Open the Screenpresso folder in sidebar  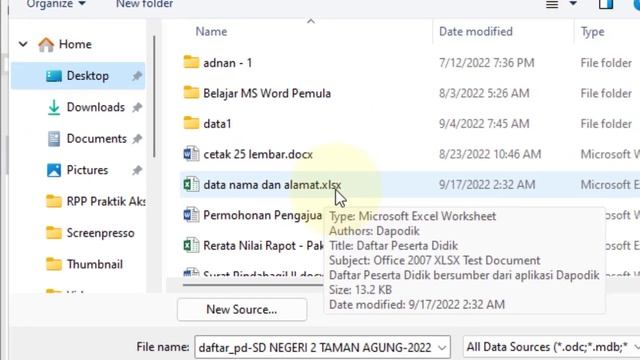[100, 233]
